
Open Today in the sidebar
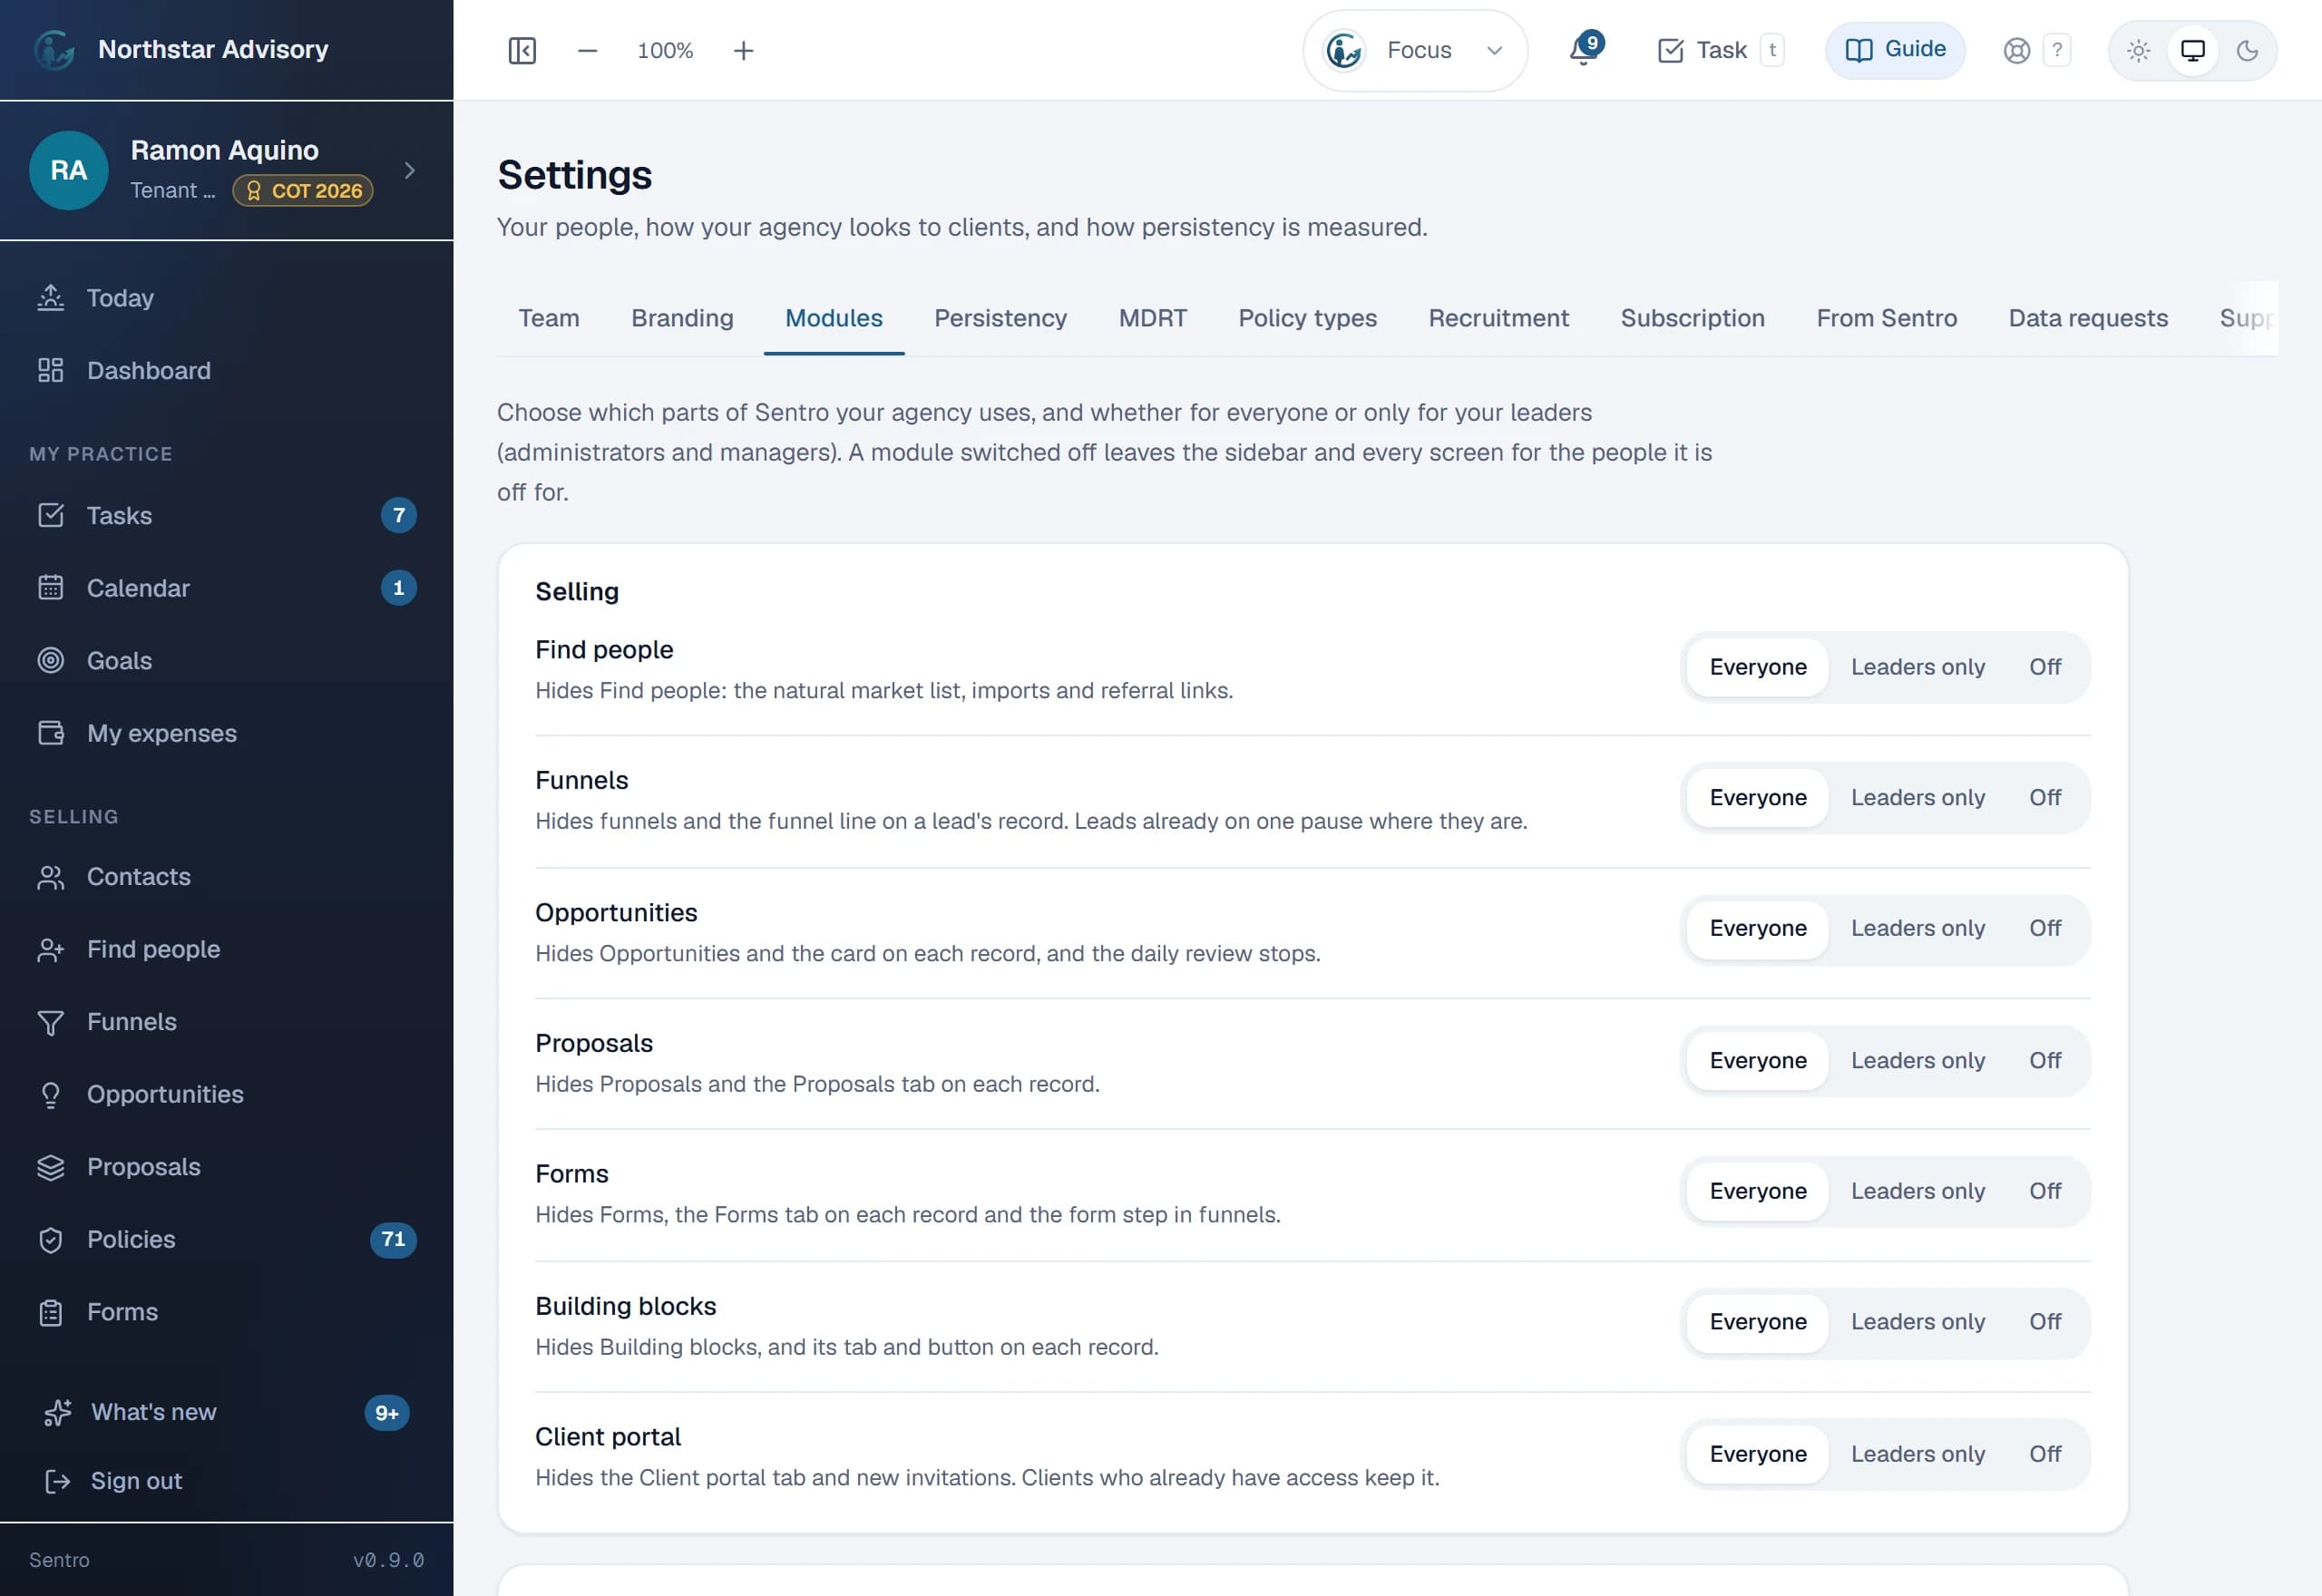(226, 298)
